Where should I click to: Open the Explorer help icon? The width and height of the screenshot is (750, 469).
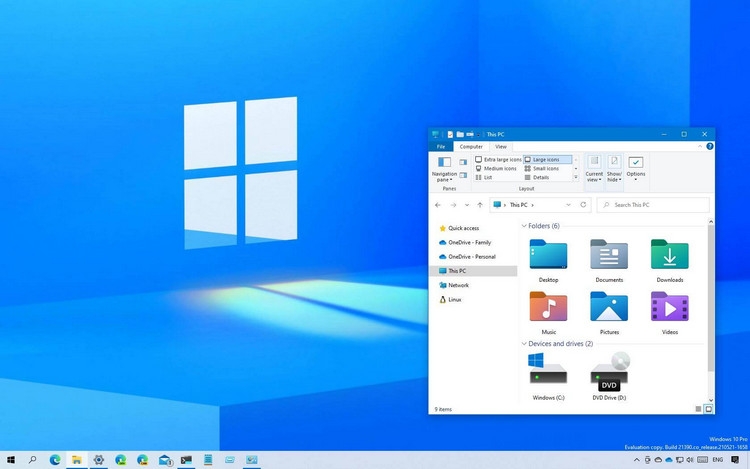tap(710, 146)
